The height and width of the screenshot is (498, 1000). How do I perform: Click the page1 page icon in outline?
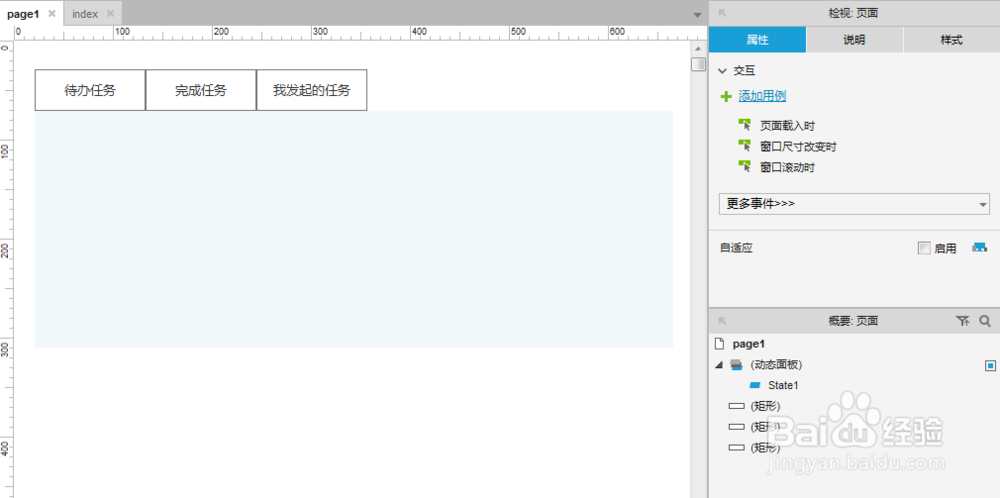719,344
